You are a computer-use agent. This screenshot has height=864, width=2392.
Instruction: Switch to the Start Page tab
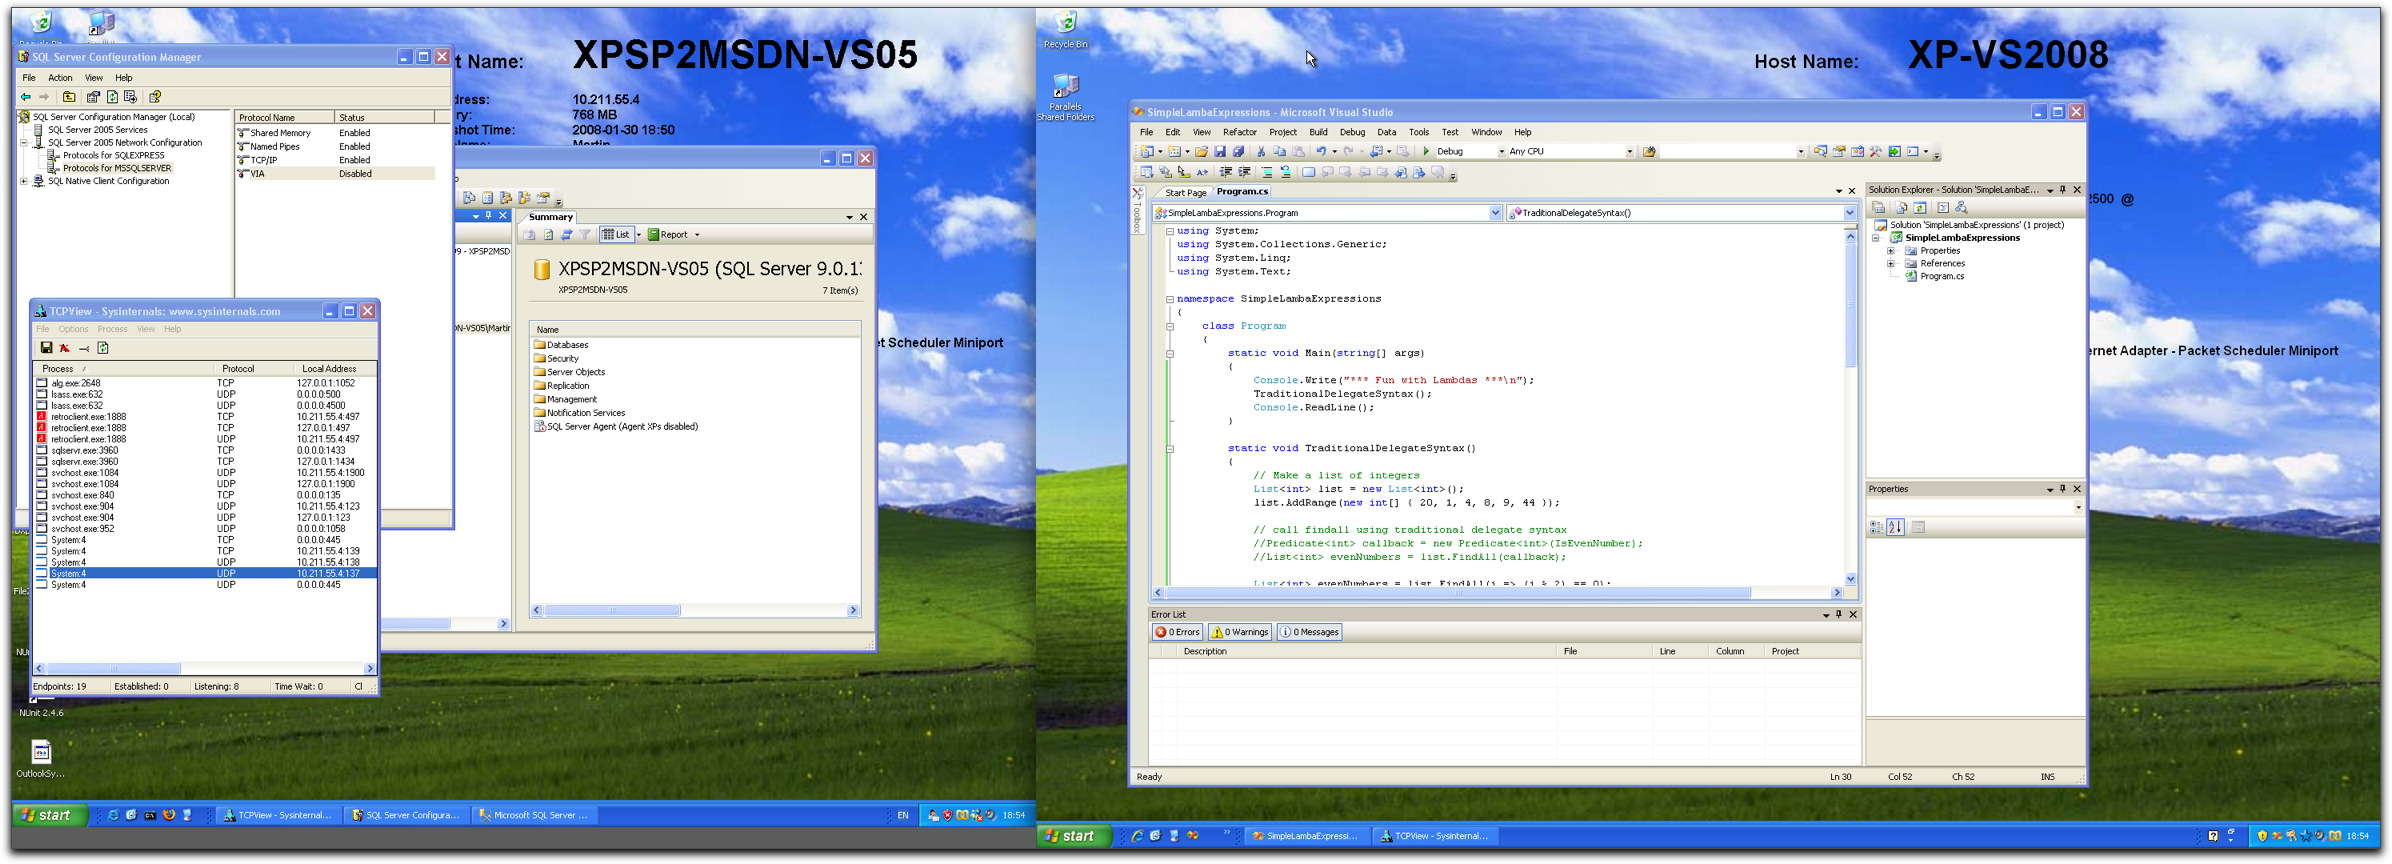(1185, 192)
